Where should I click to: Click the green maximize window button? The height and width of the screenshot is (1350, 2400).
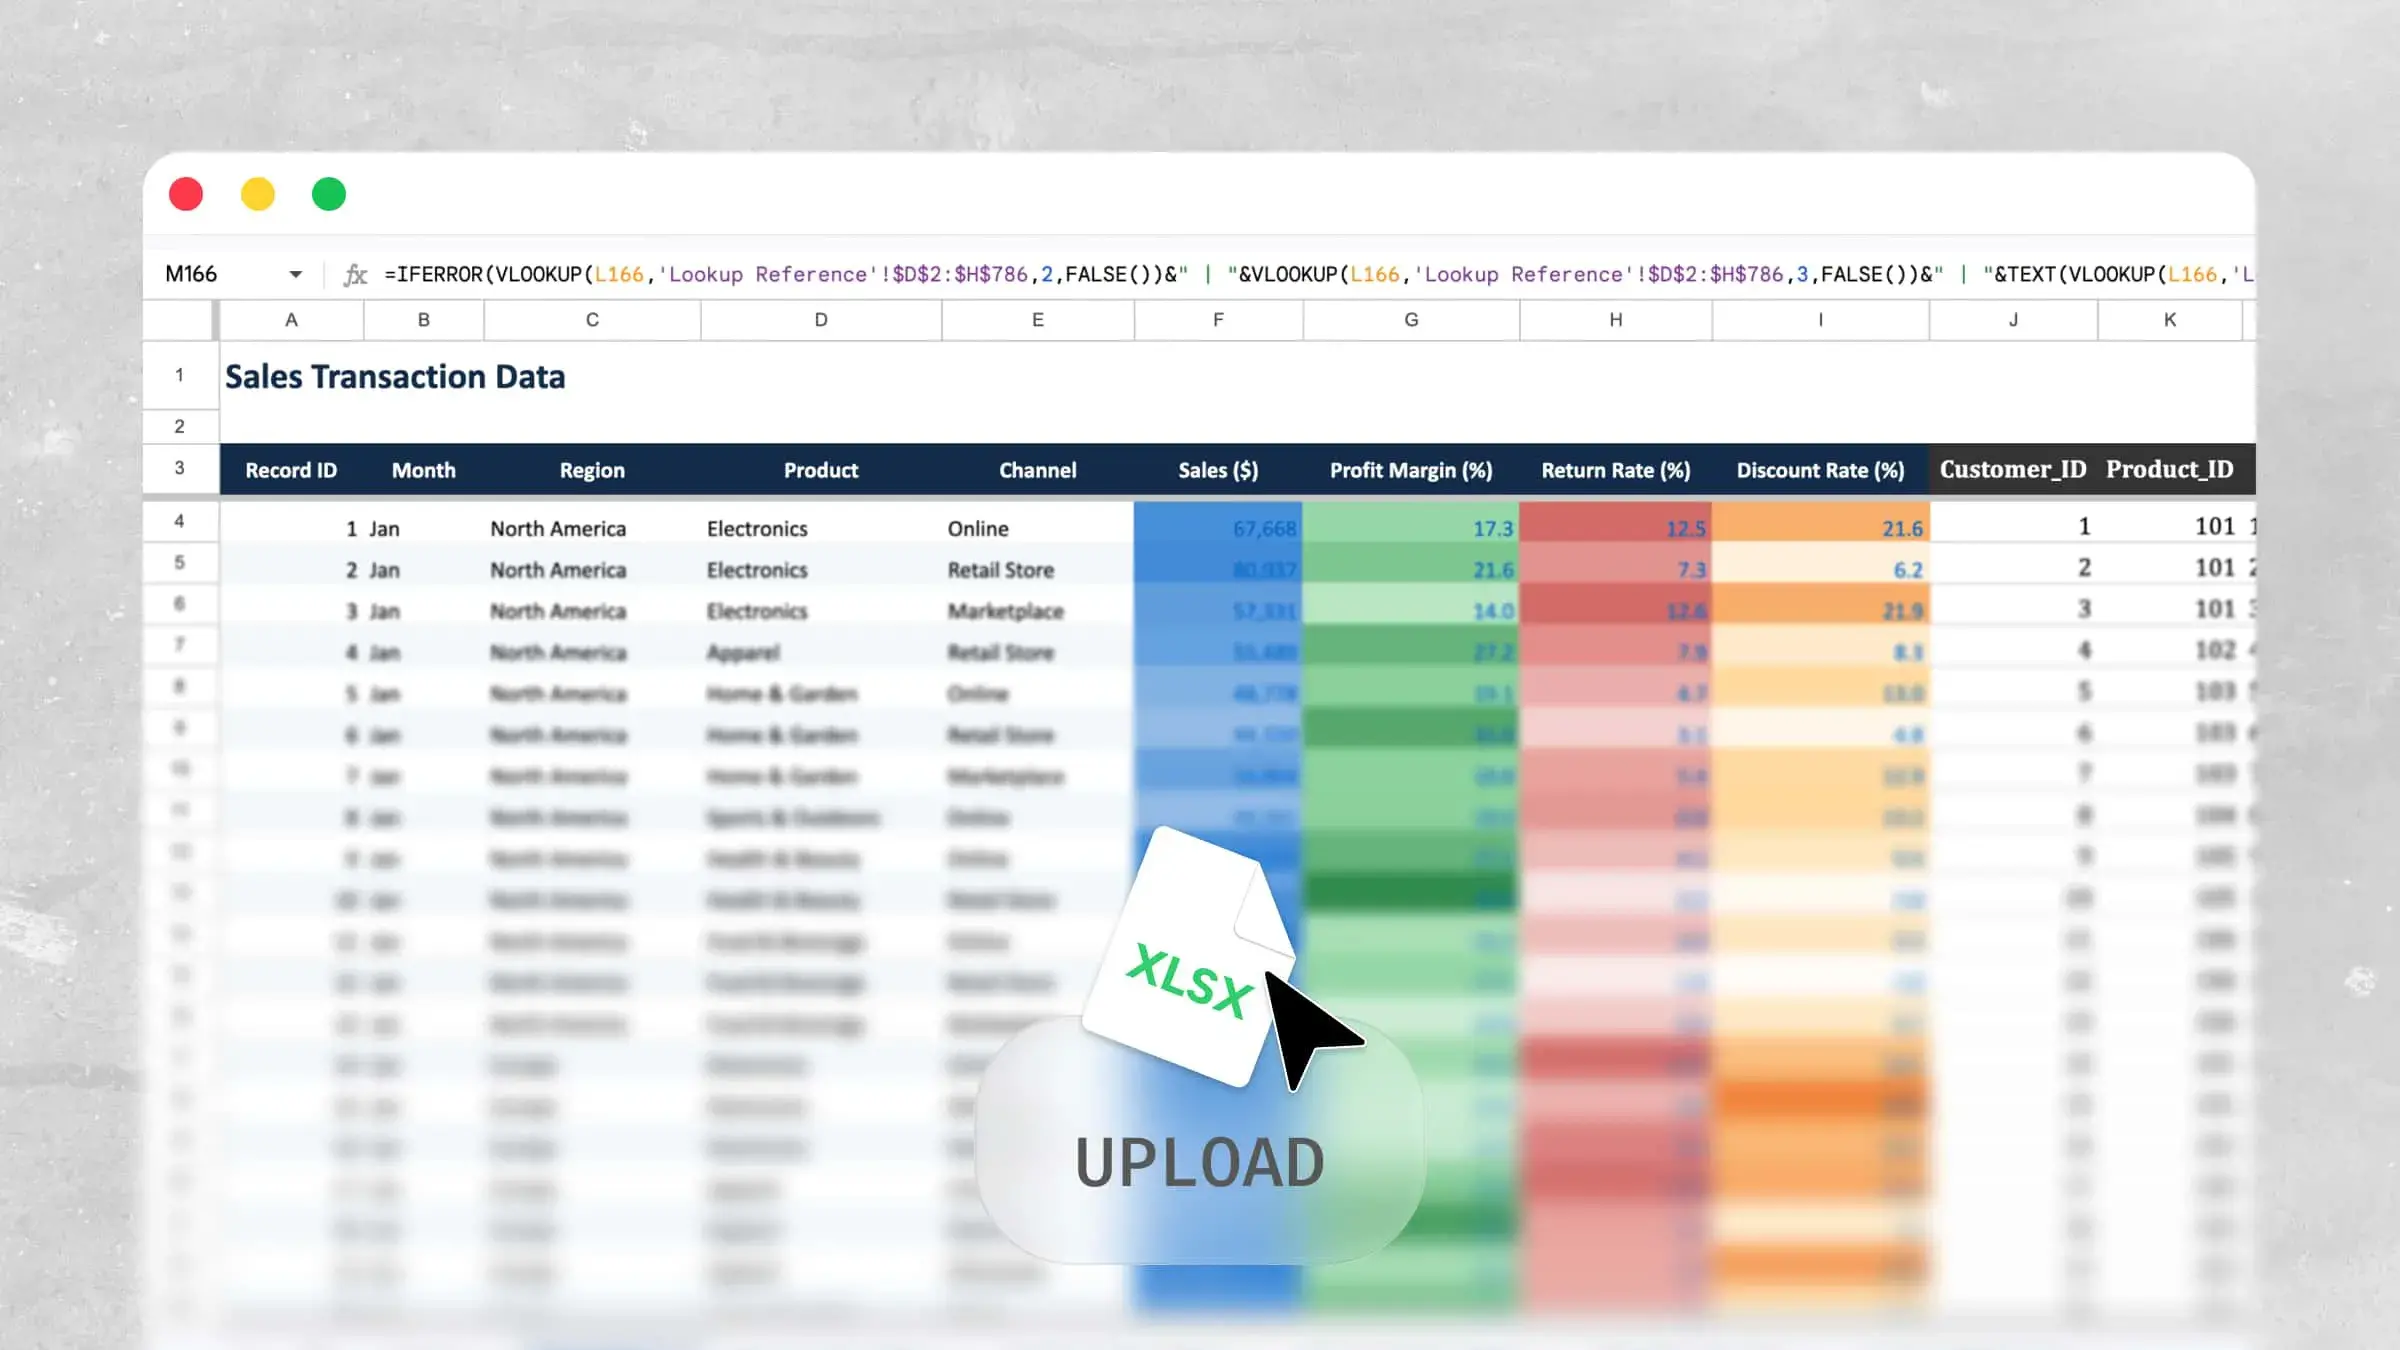pos(329,194)
